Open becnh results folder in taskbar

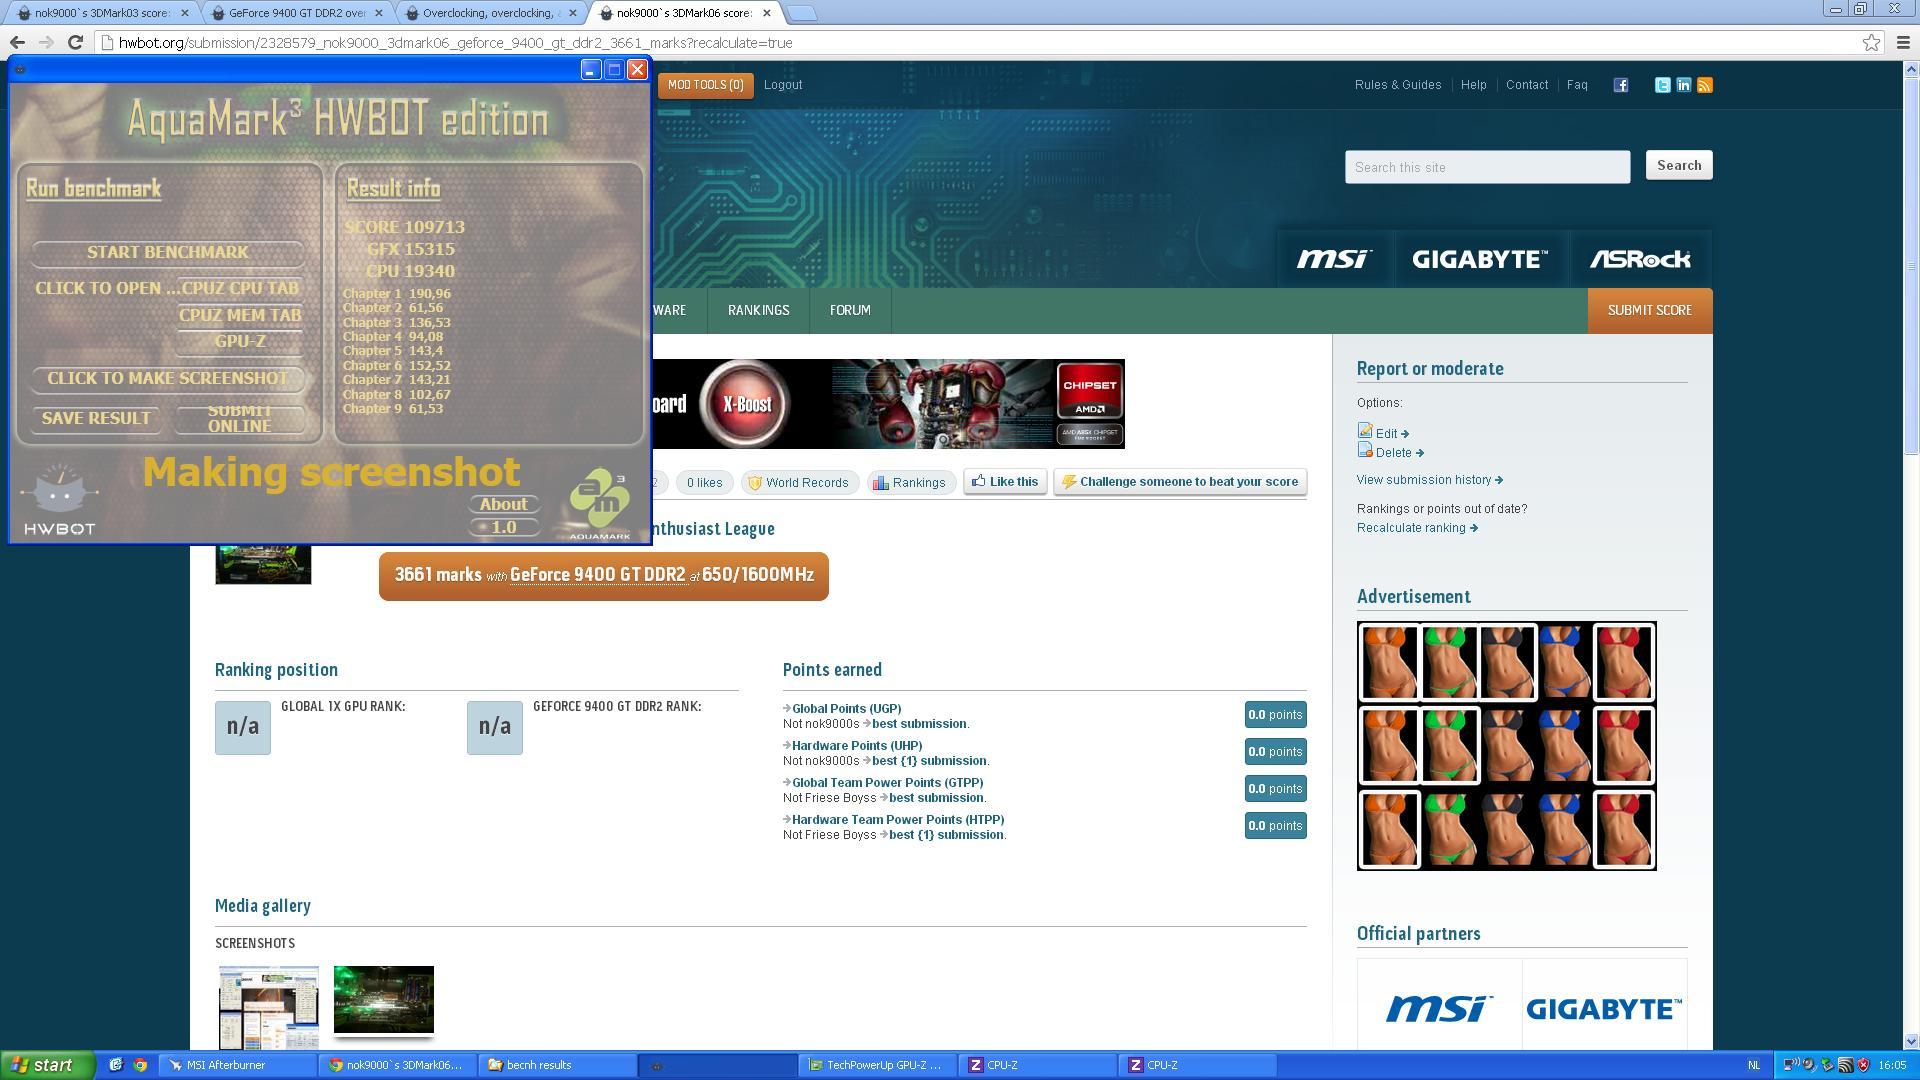coord(558,1065)
